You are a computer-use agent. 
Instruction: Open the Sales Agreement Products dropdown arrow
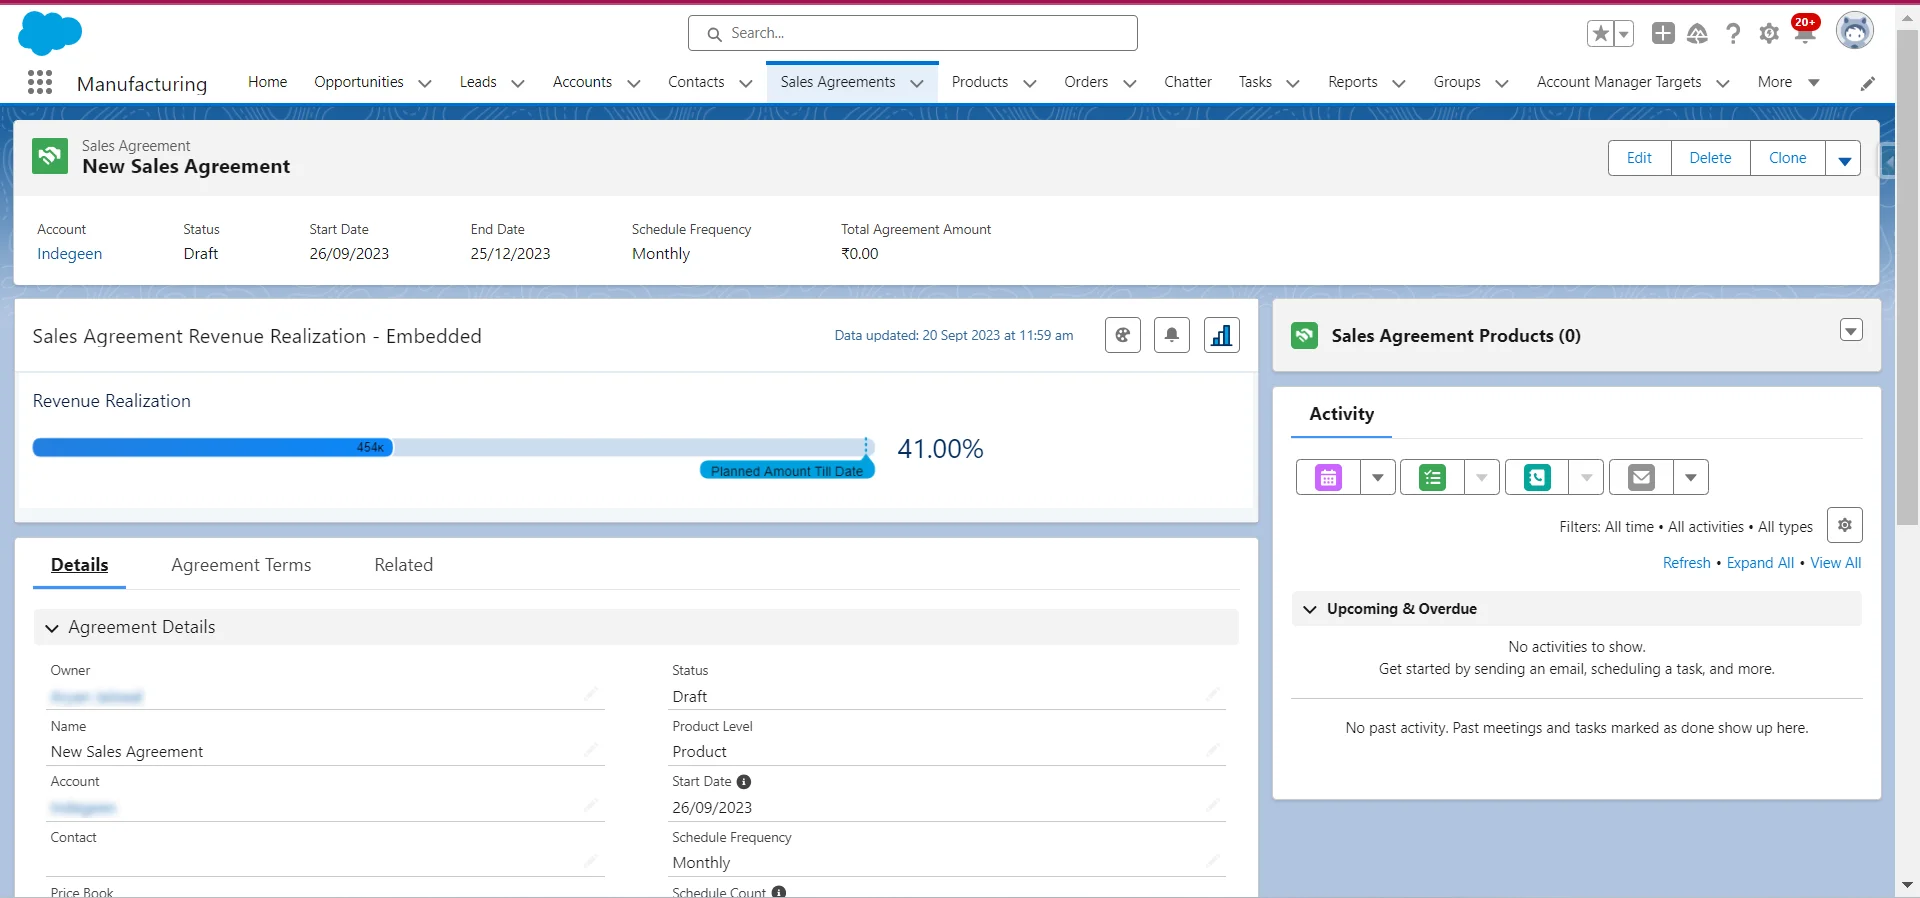tap(1851, 331)
